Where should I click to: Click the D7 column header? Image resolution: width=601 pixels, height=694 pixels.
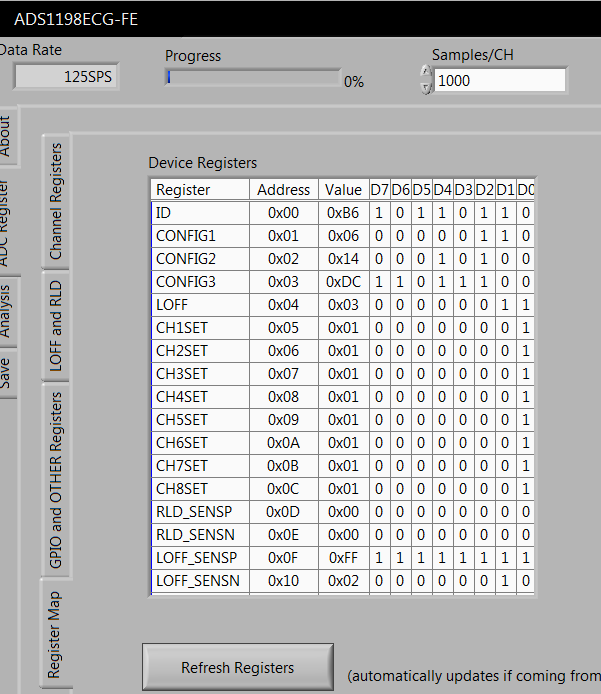pos(379,190)
